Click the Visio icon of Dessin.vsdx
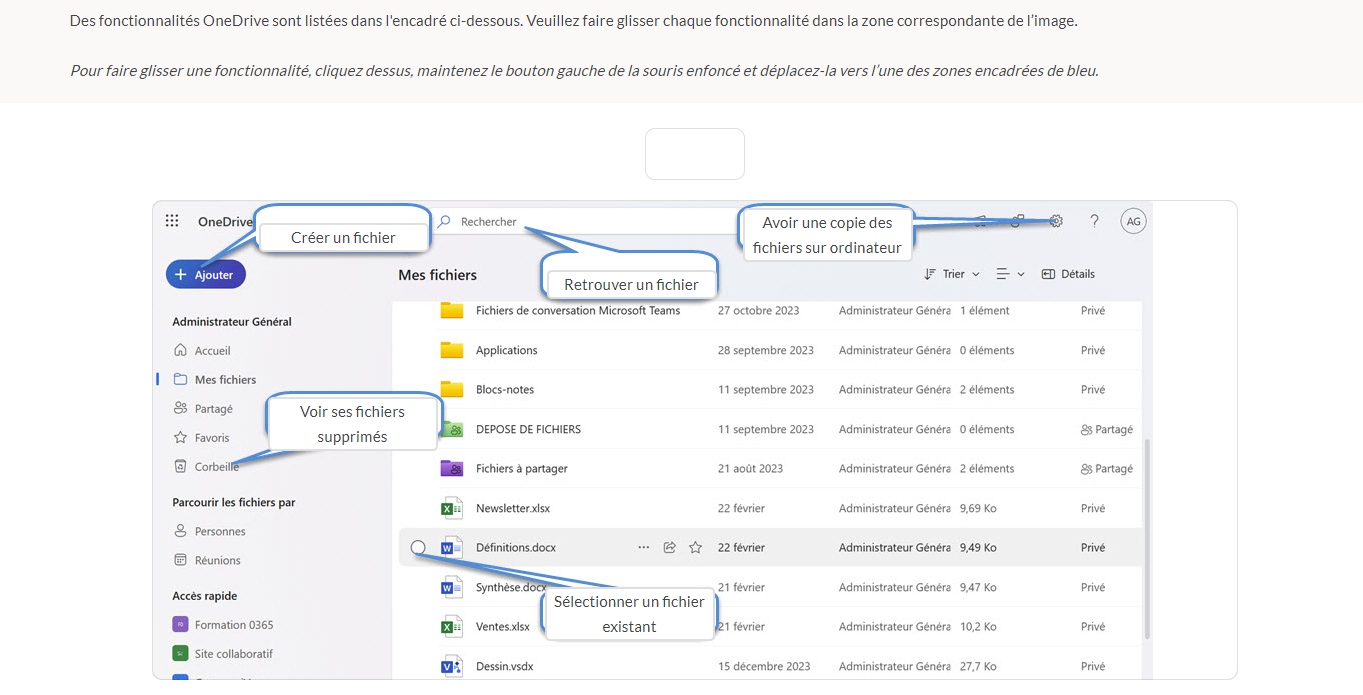Image resolution: width=1363 pixels, height=695 pixels. (452, 666)
